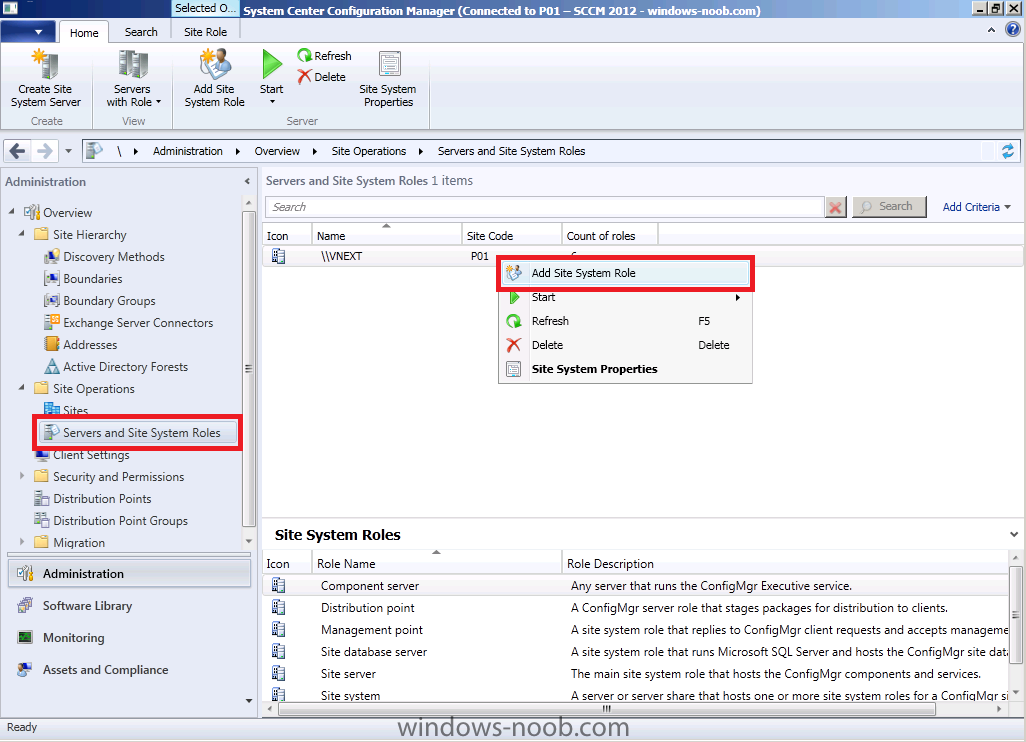The height and width of the screenshot is (742, 1026).
Task: Click the red Delete icon in ribbon
Action: click(x=304, y=77)
